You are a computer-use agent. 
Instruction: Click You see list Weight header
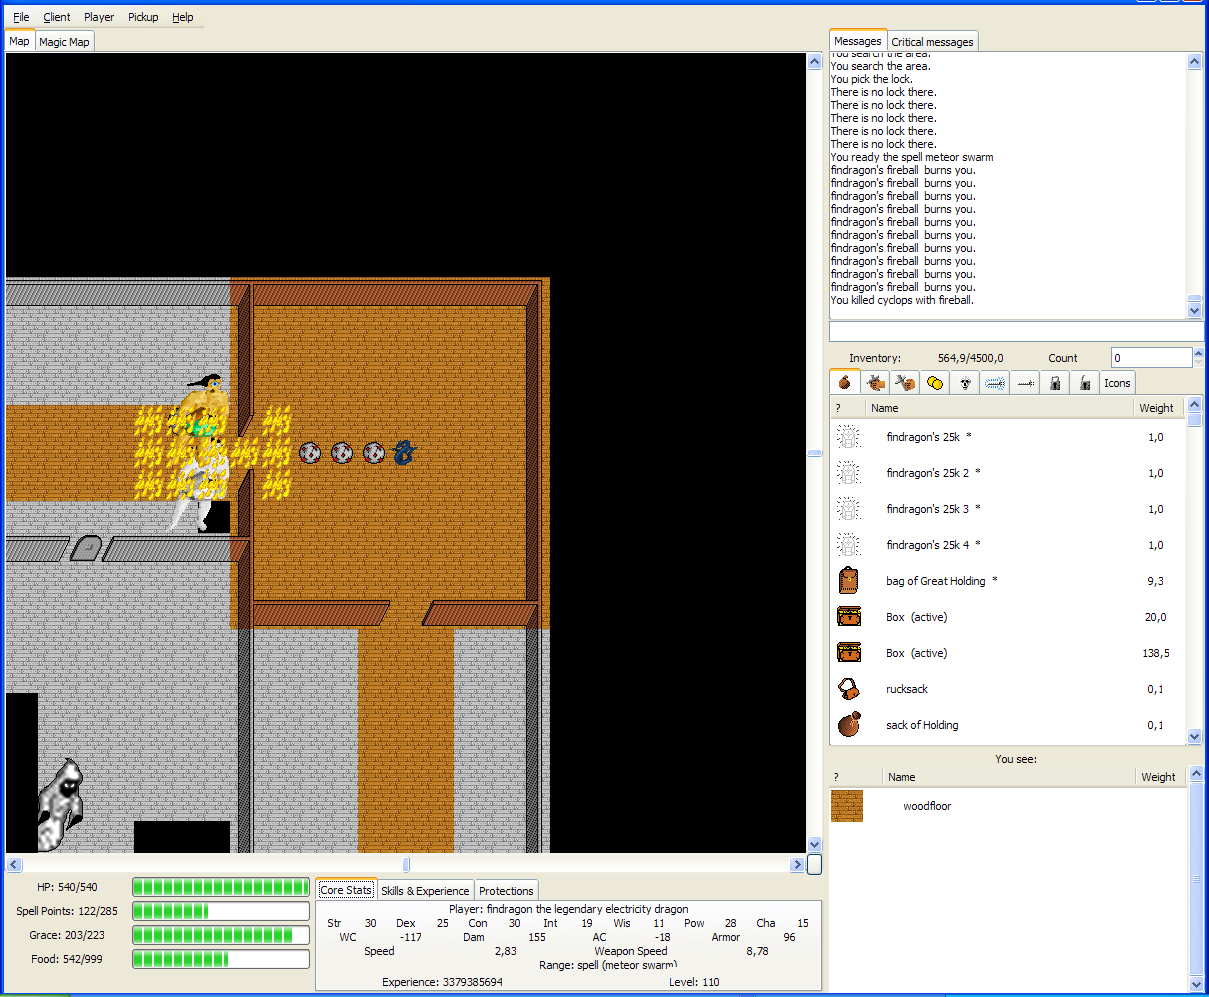[x=1160, y=777]
